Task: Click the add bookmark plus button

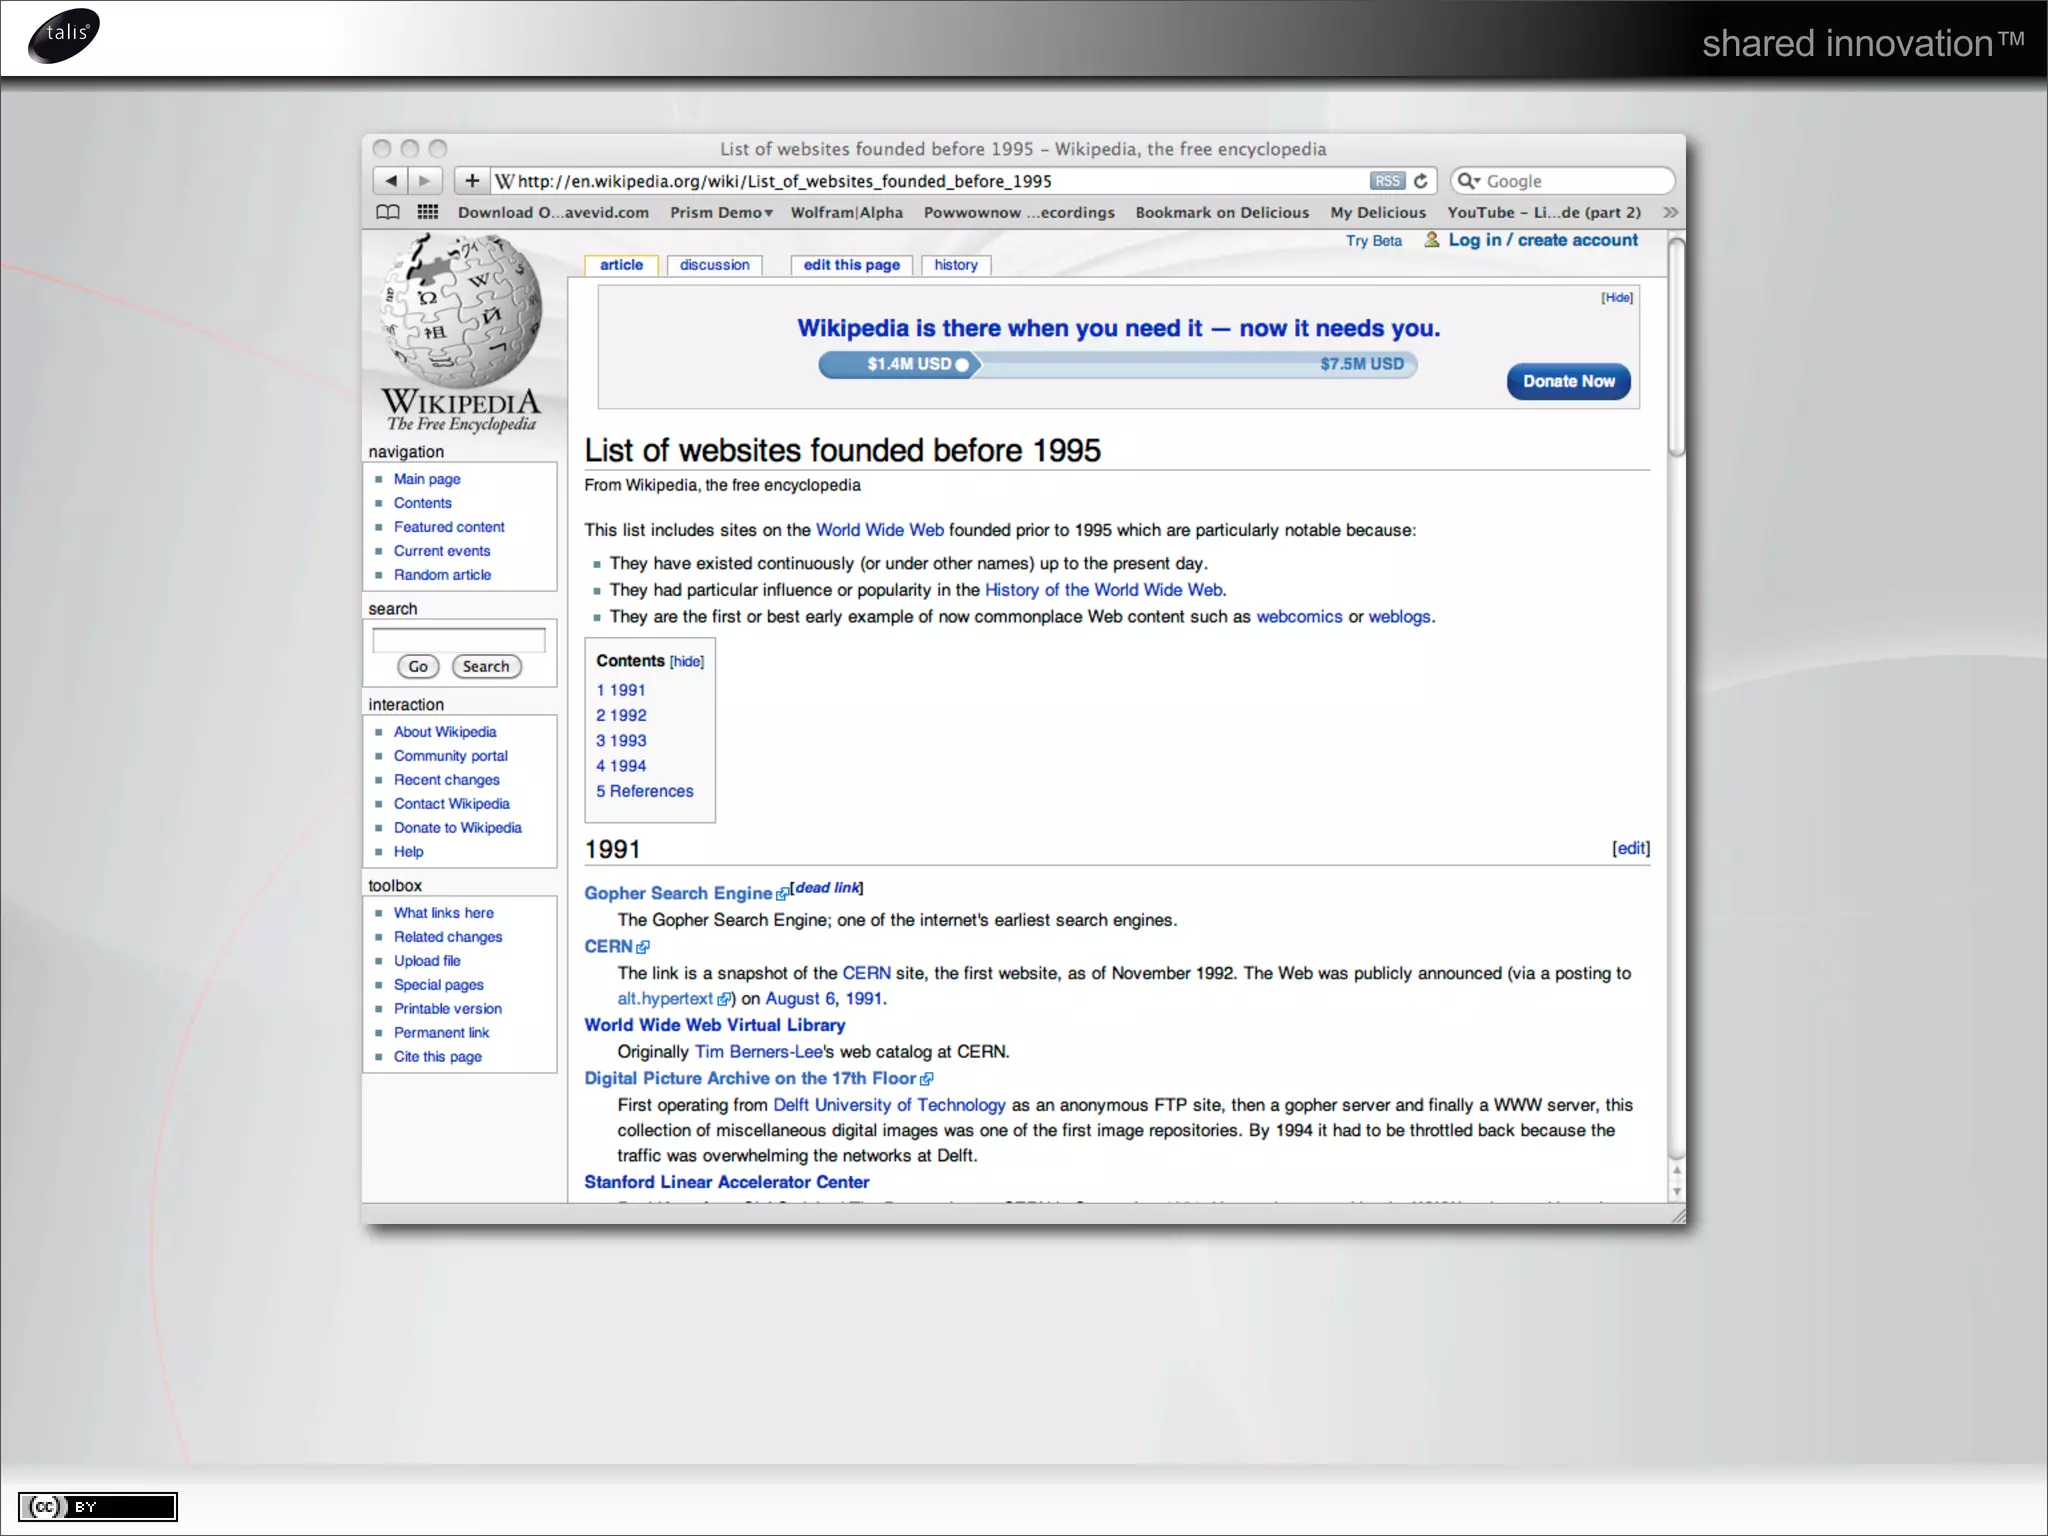Action: coord(472,181)
